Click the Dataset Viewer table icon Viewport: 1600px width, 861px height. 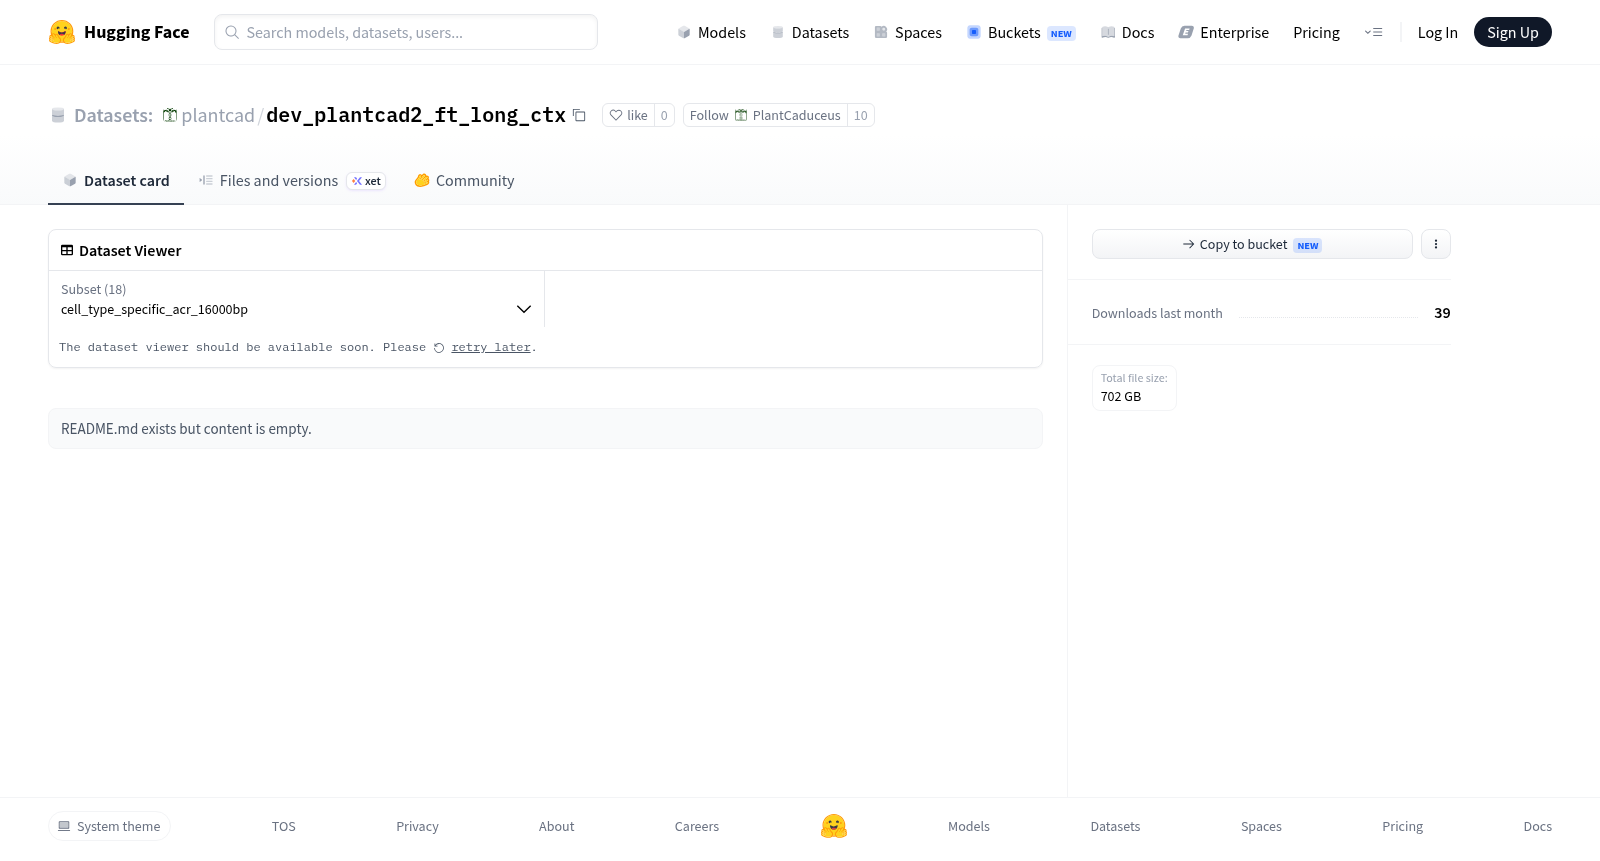tap(67, 251)
